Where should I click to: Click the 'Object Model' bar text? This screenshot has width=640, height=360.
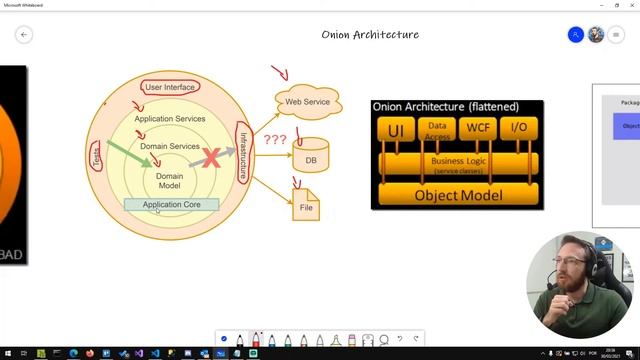[x=458, y=196]
